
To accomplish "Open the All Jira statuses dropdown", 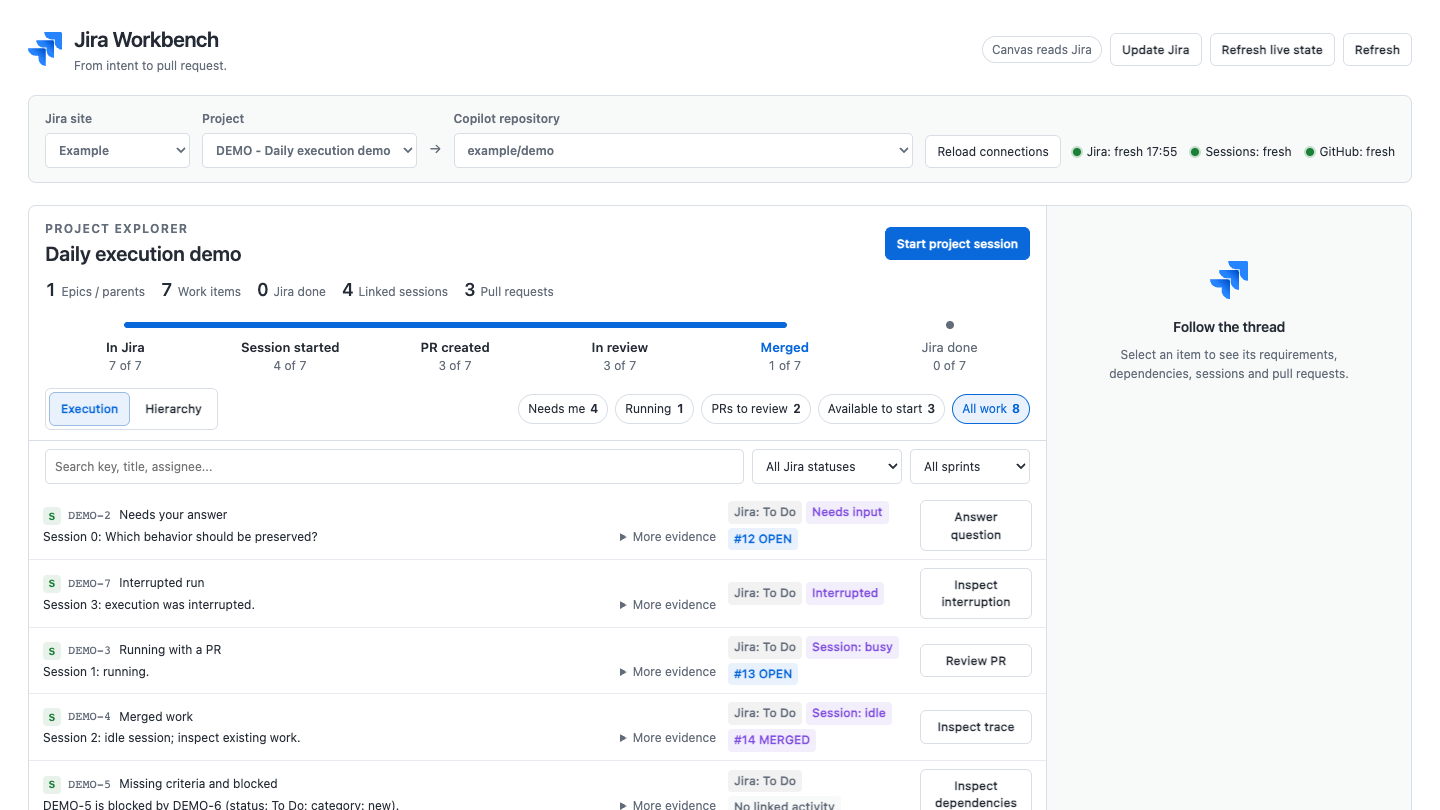I will 827,467.
